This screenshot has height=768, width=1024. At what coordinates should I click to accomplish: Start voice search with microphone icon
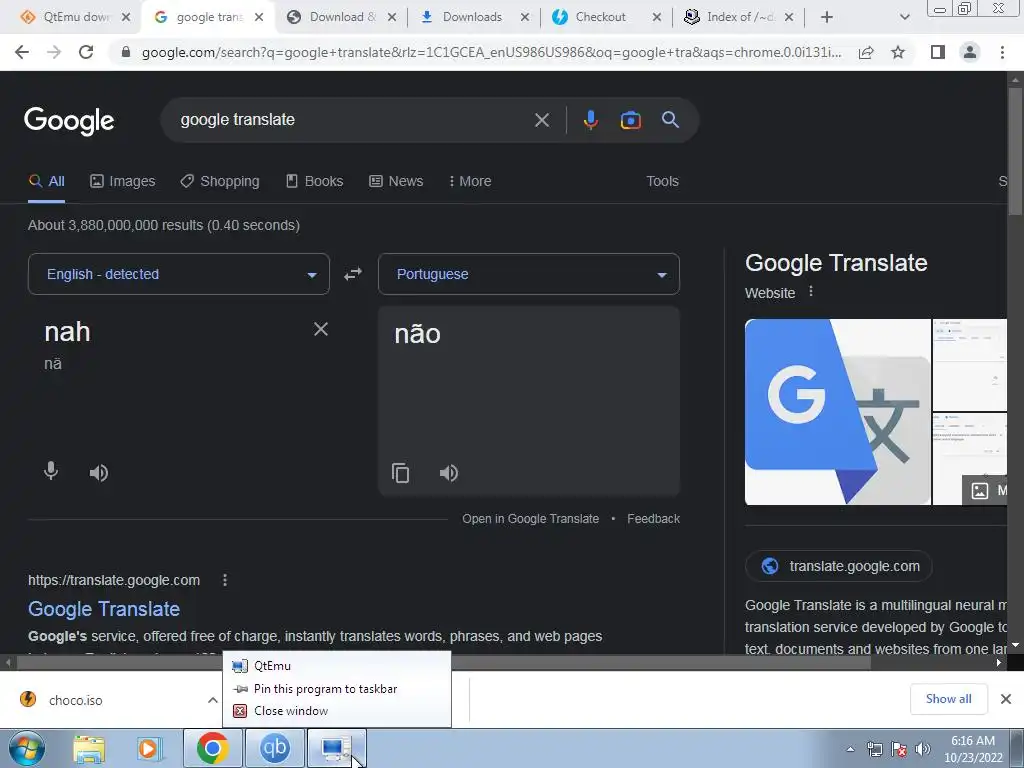[590, 120]
